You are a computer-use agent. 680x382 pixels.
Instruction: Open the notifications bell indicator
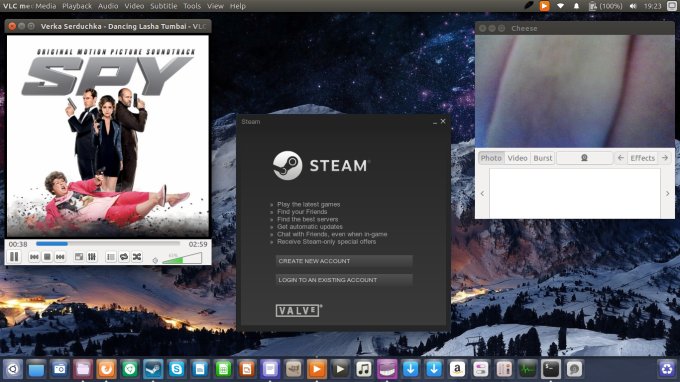pos(576,6)
